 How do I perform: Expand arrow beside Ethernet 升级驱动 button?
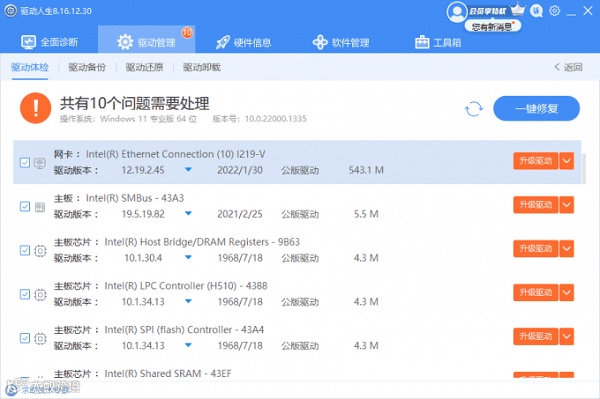(567, 161)
